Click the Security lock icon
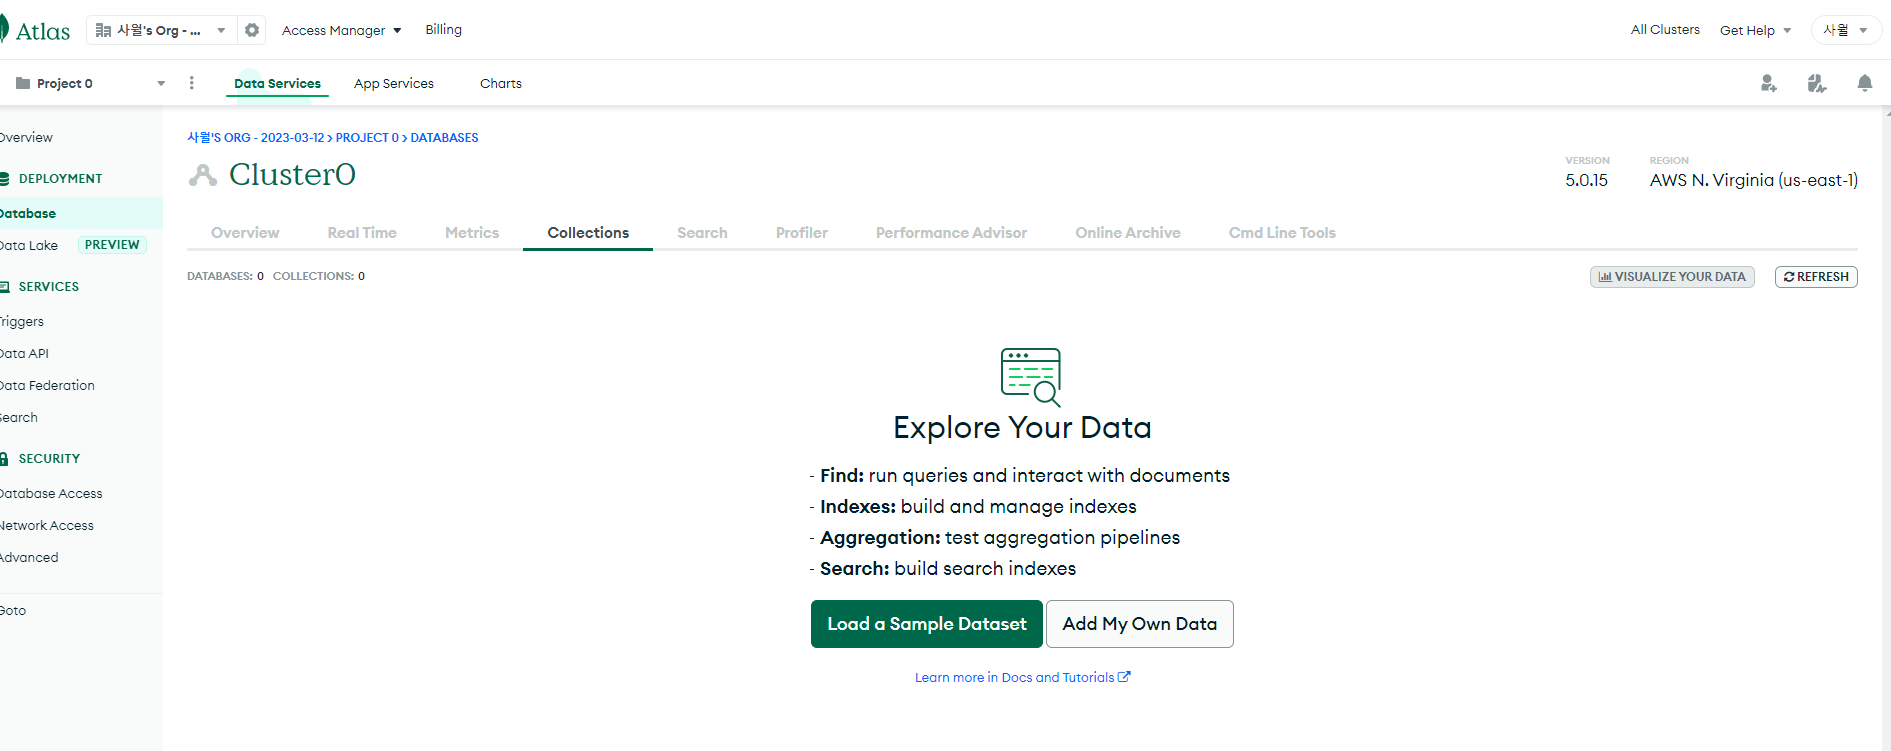This screenshot has height=751, width=1891. pyautogui.click(x=4, y=459)
